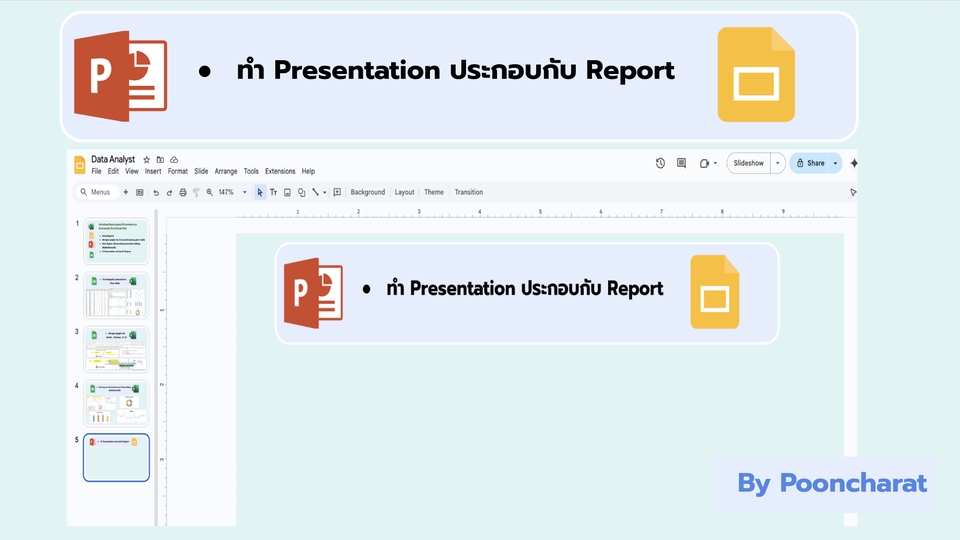Open the Arrange menu

[226, 171]
